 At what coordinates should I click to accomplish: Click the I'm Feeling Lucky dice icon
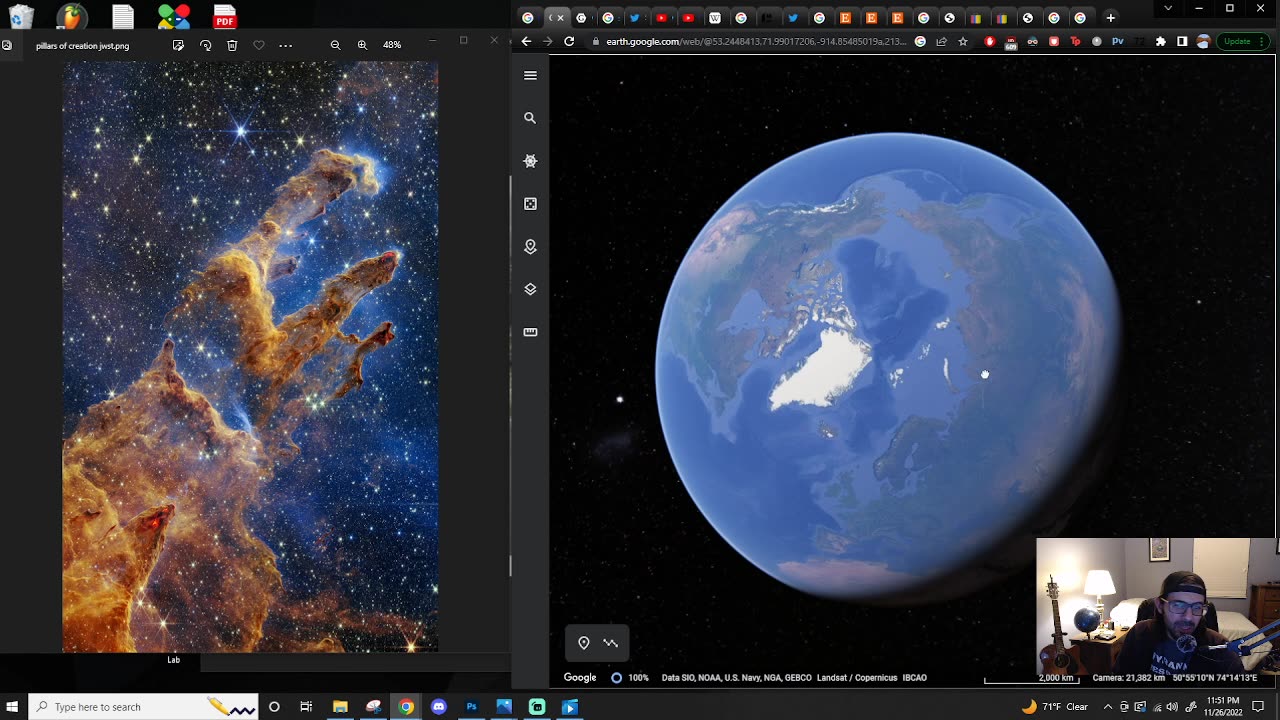[530, 204]
